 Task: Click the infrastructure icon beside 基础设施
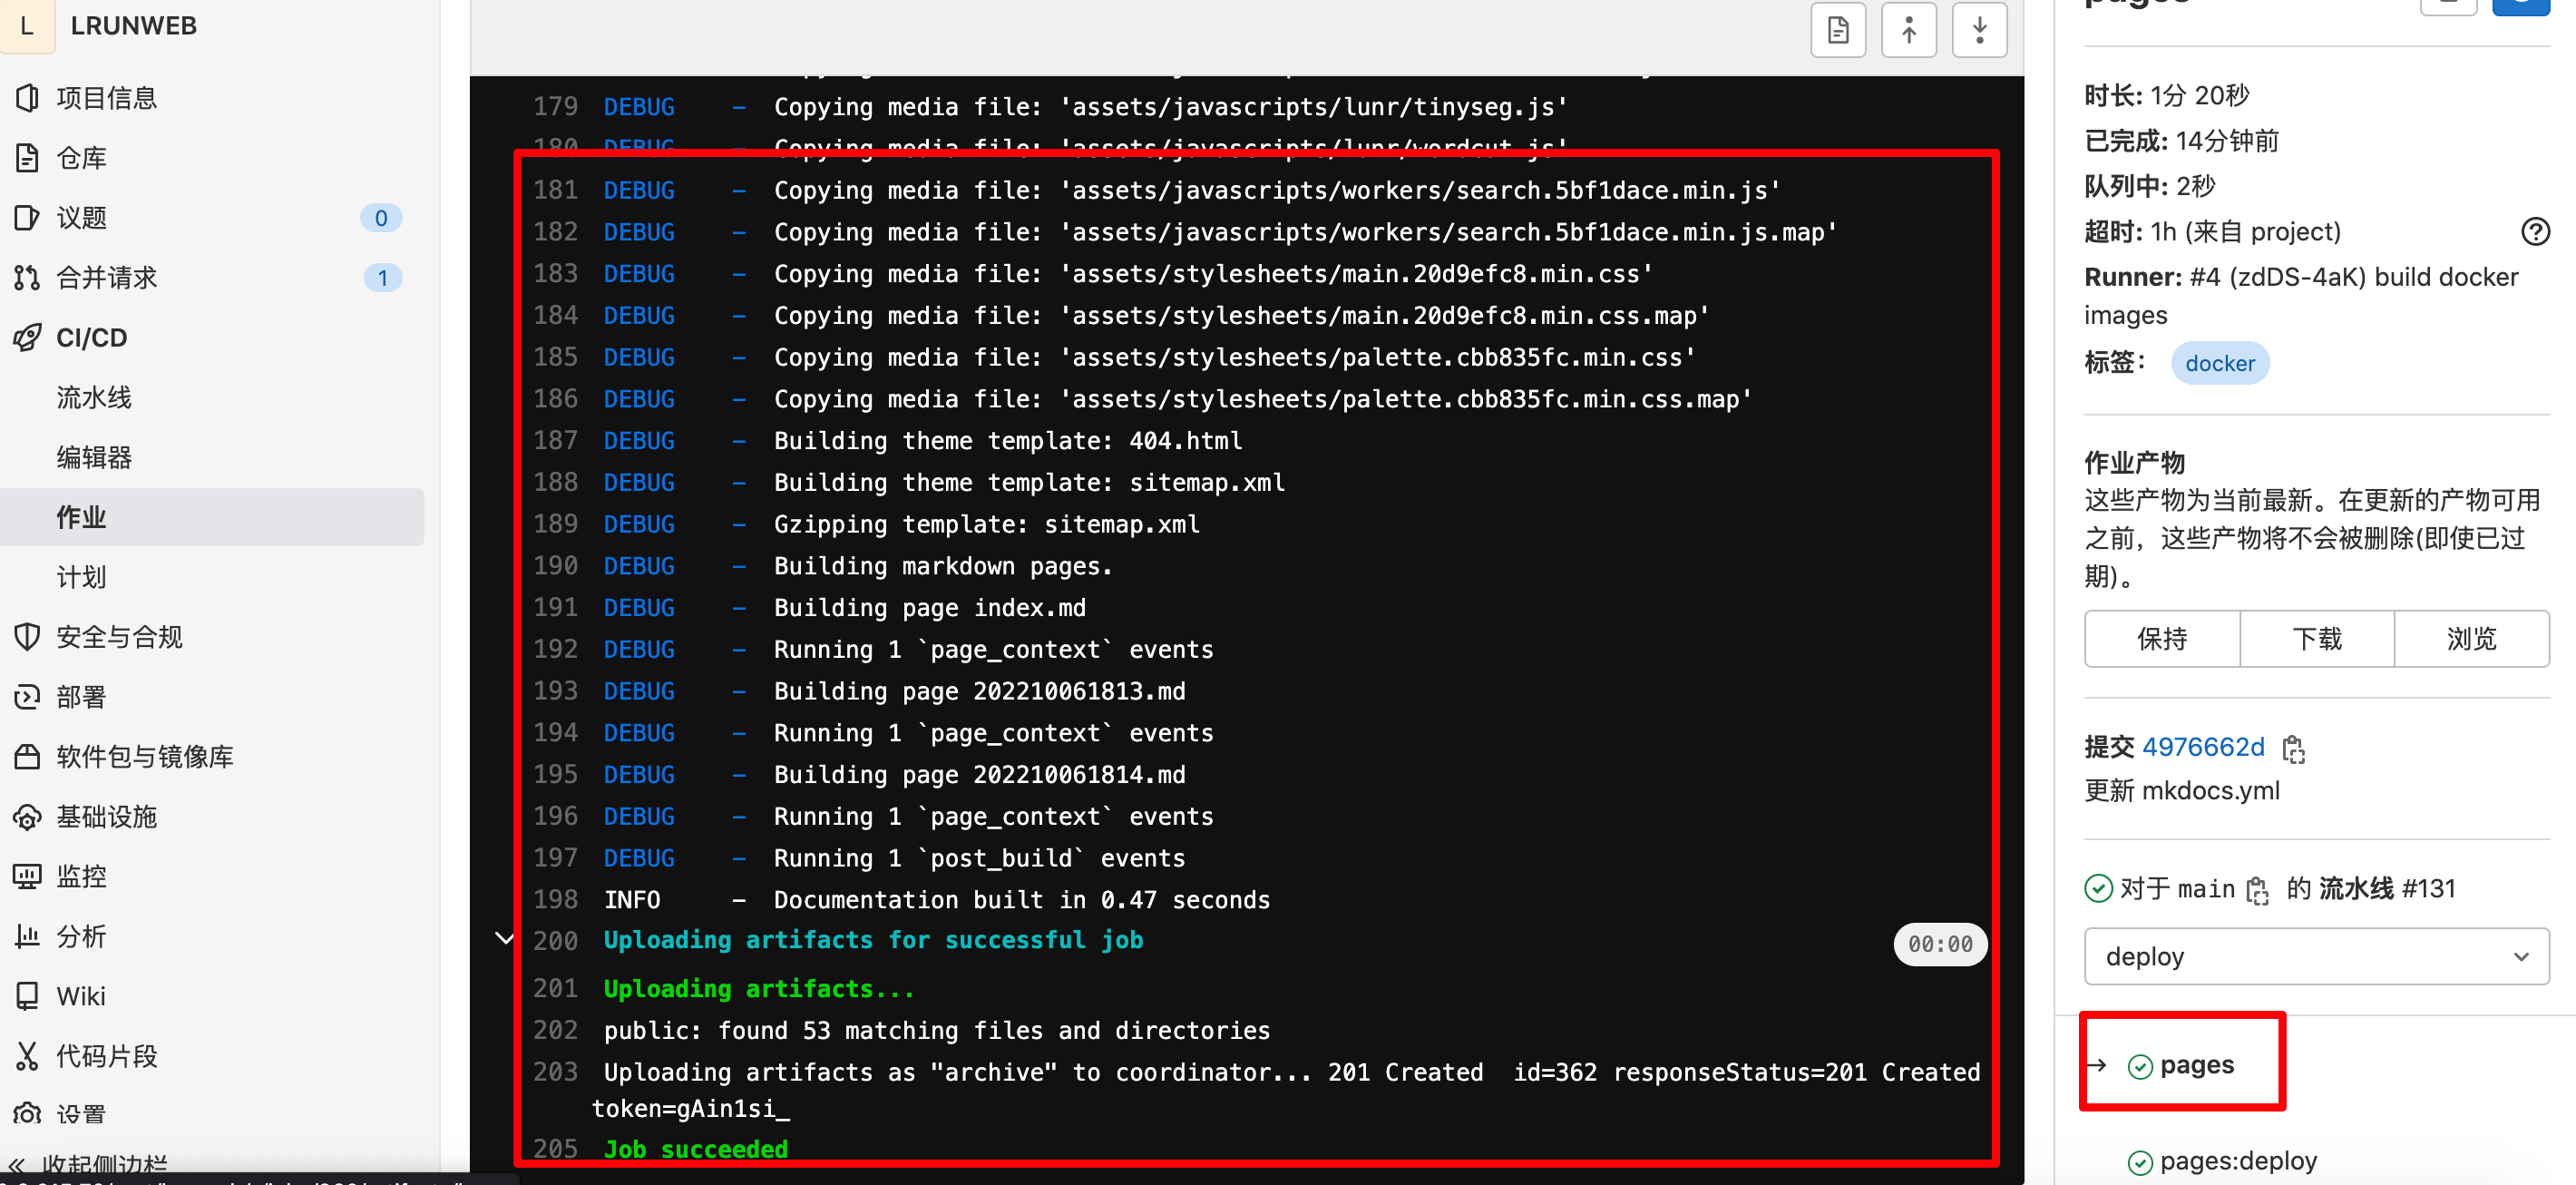pyautogui.click(x=27, y=817)
